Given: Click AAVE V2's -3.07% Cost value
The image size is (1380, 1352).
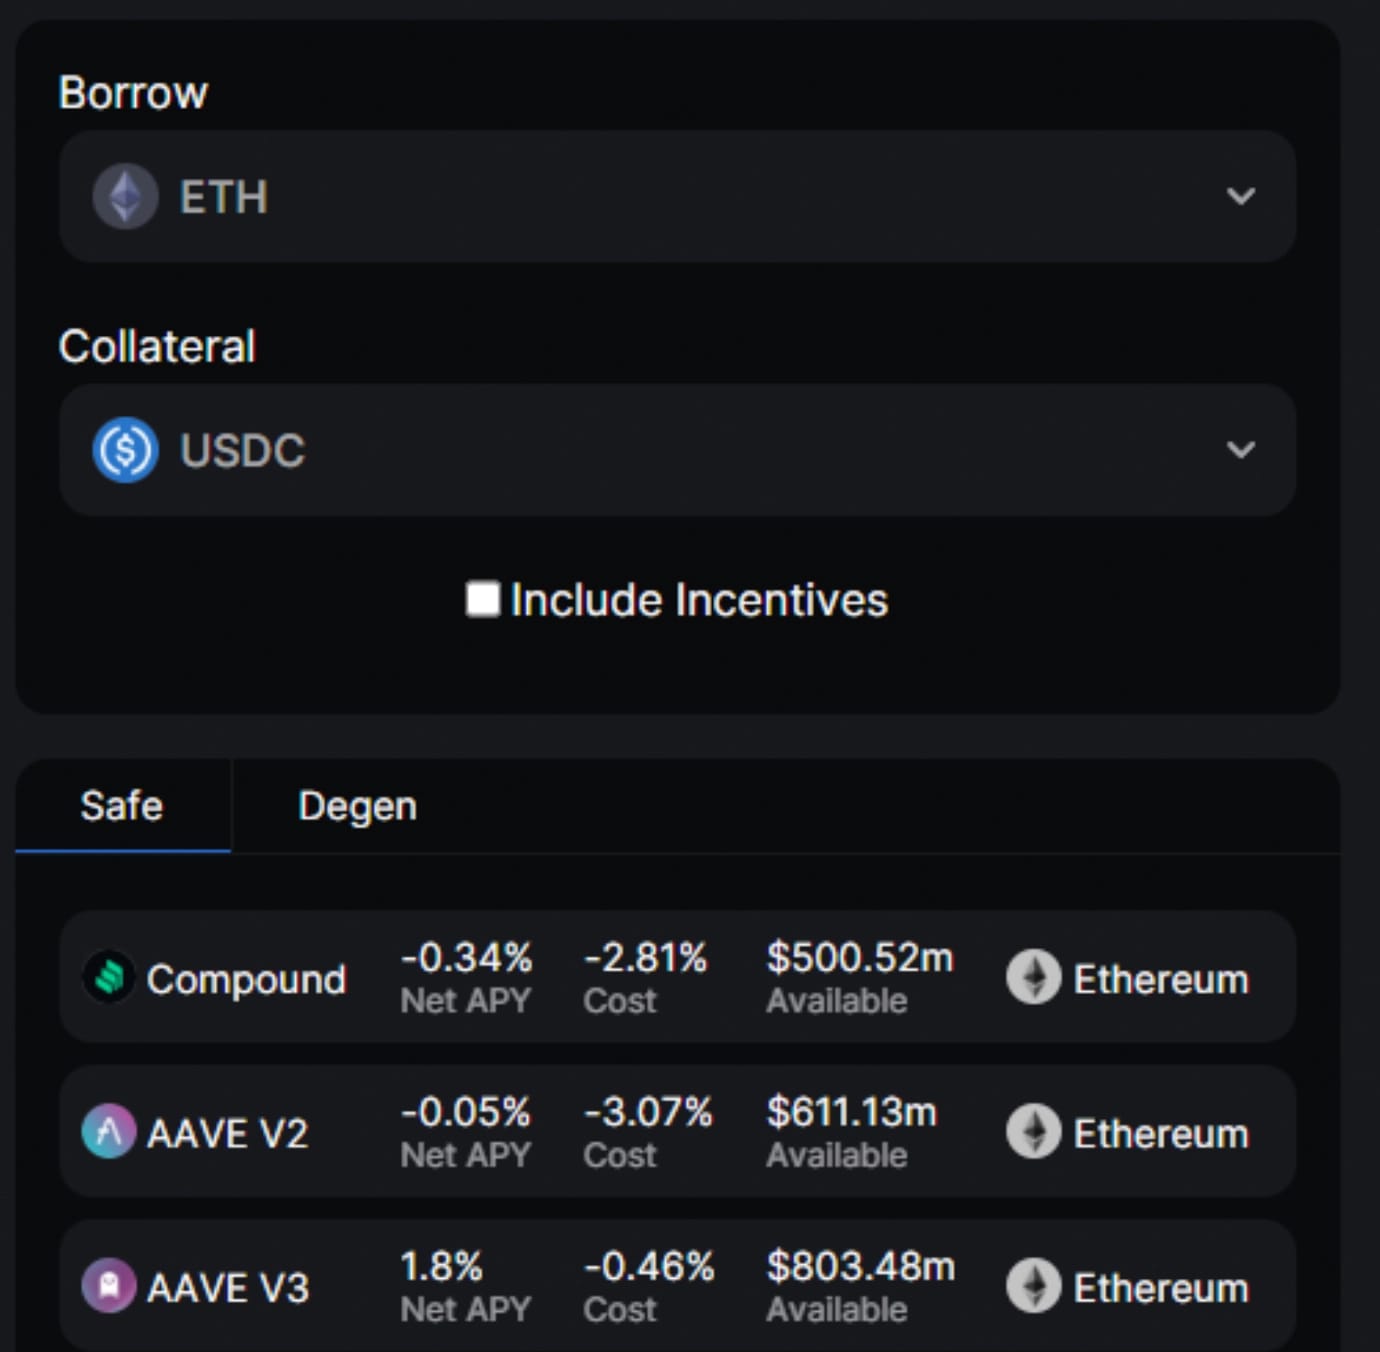Looking at the screenshot, I should pos(648,1112).
